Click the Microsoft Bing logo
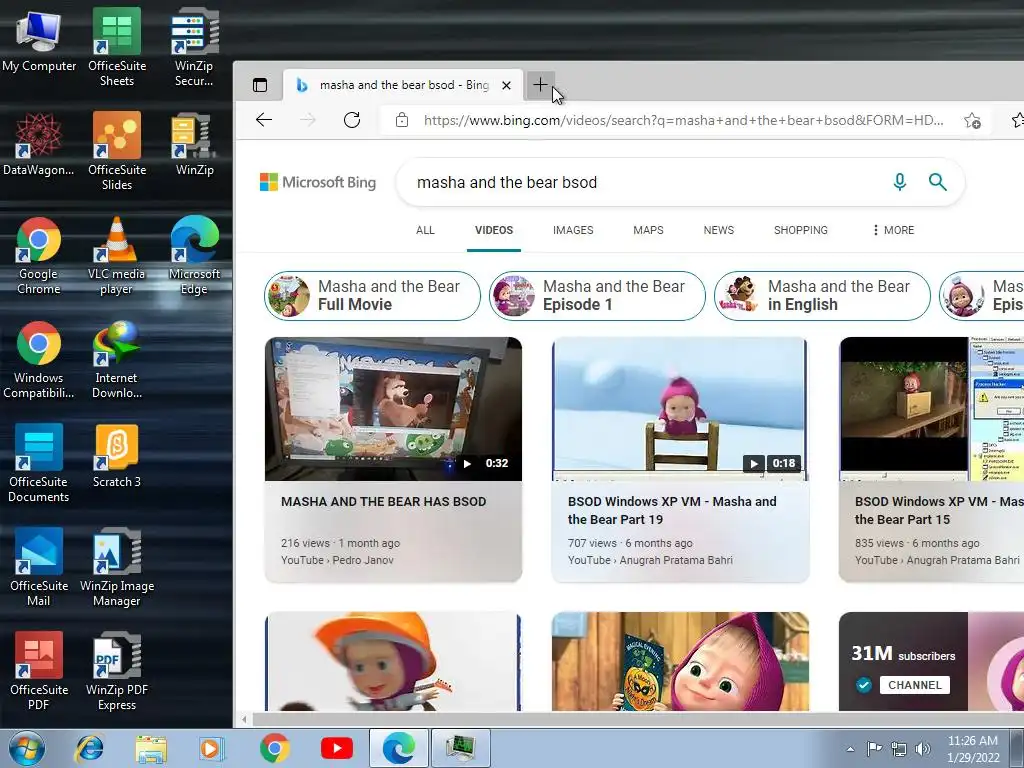 coord(318,182)
